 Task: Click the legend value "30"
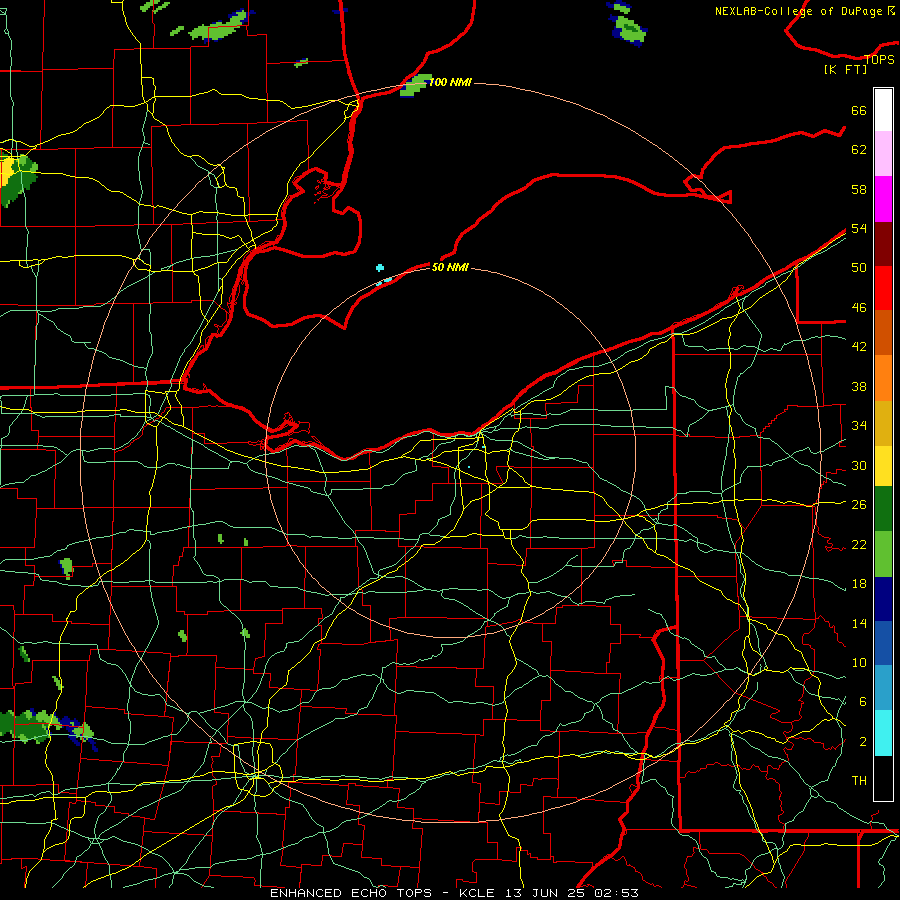tap(859, 465)
